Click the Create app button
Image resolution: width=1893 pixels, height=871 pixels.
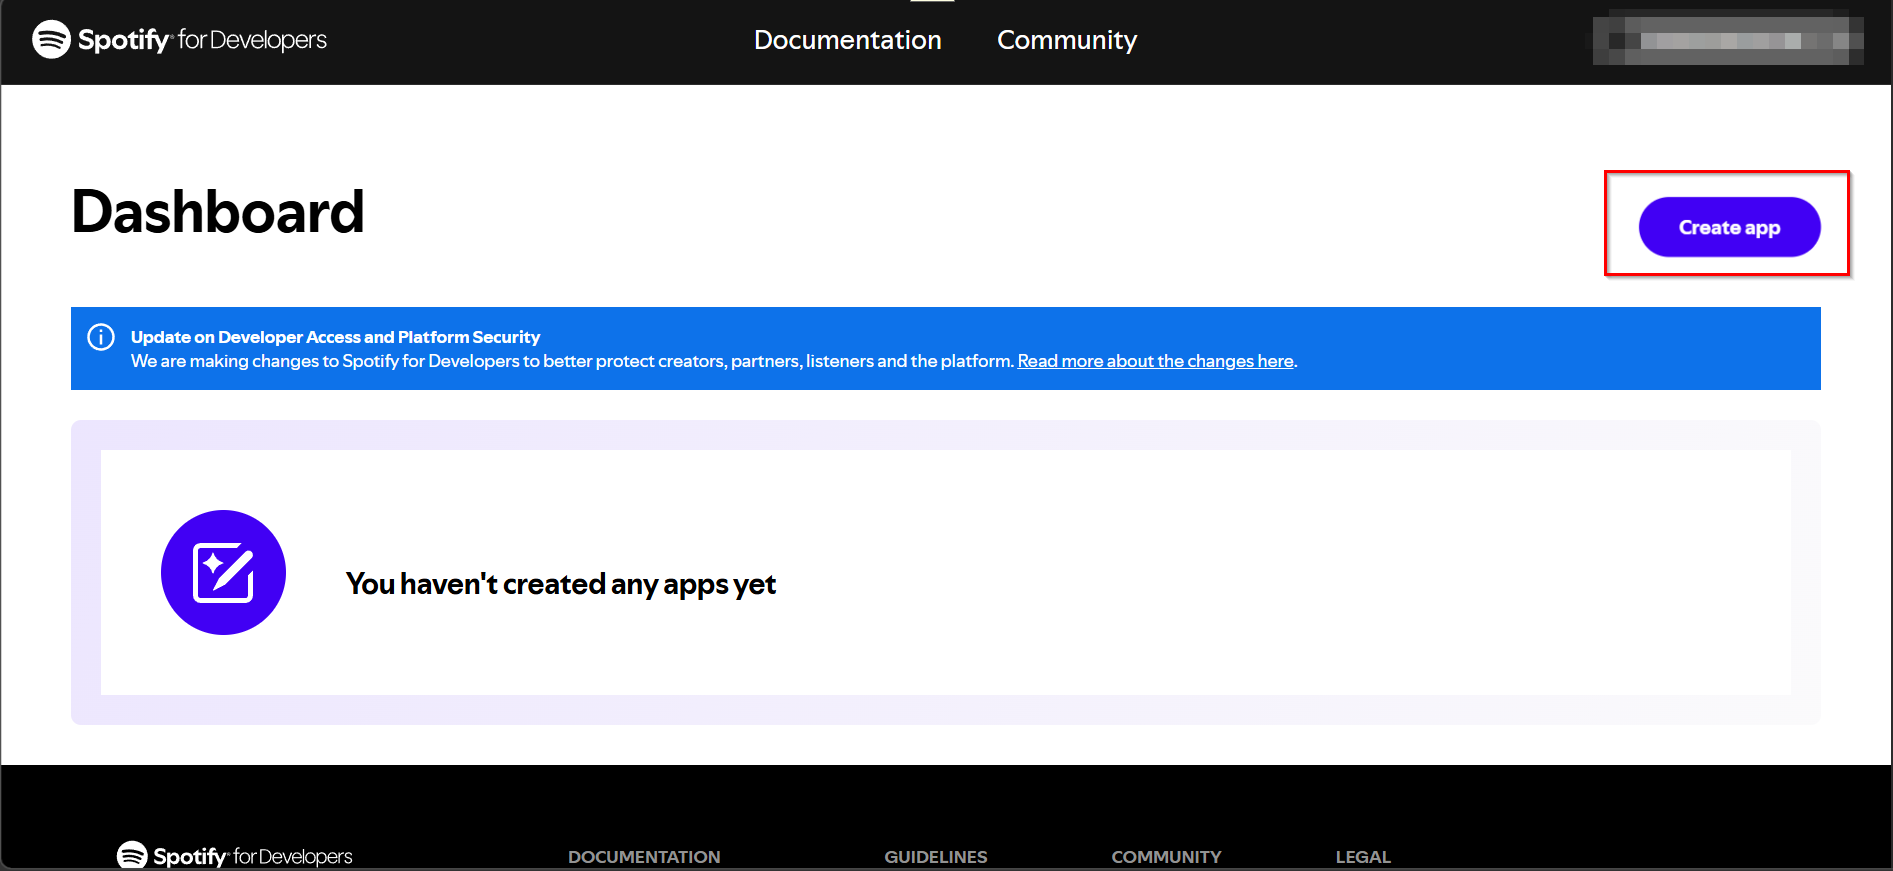[x=1729, y=227]
